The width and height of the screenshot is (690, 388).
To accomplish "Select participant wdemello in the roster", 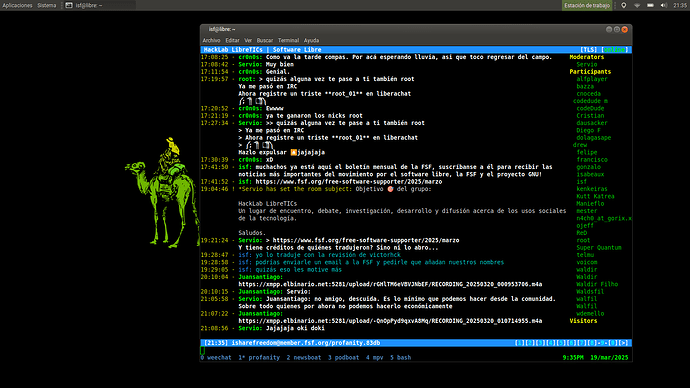I will tap(590, 314).
